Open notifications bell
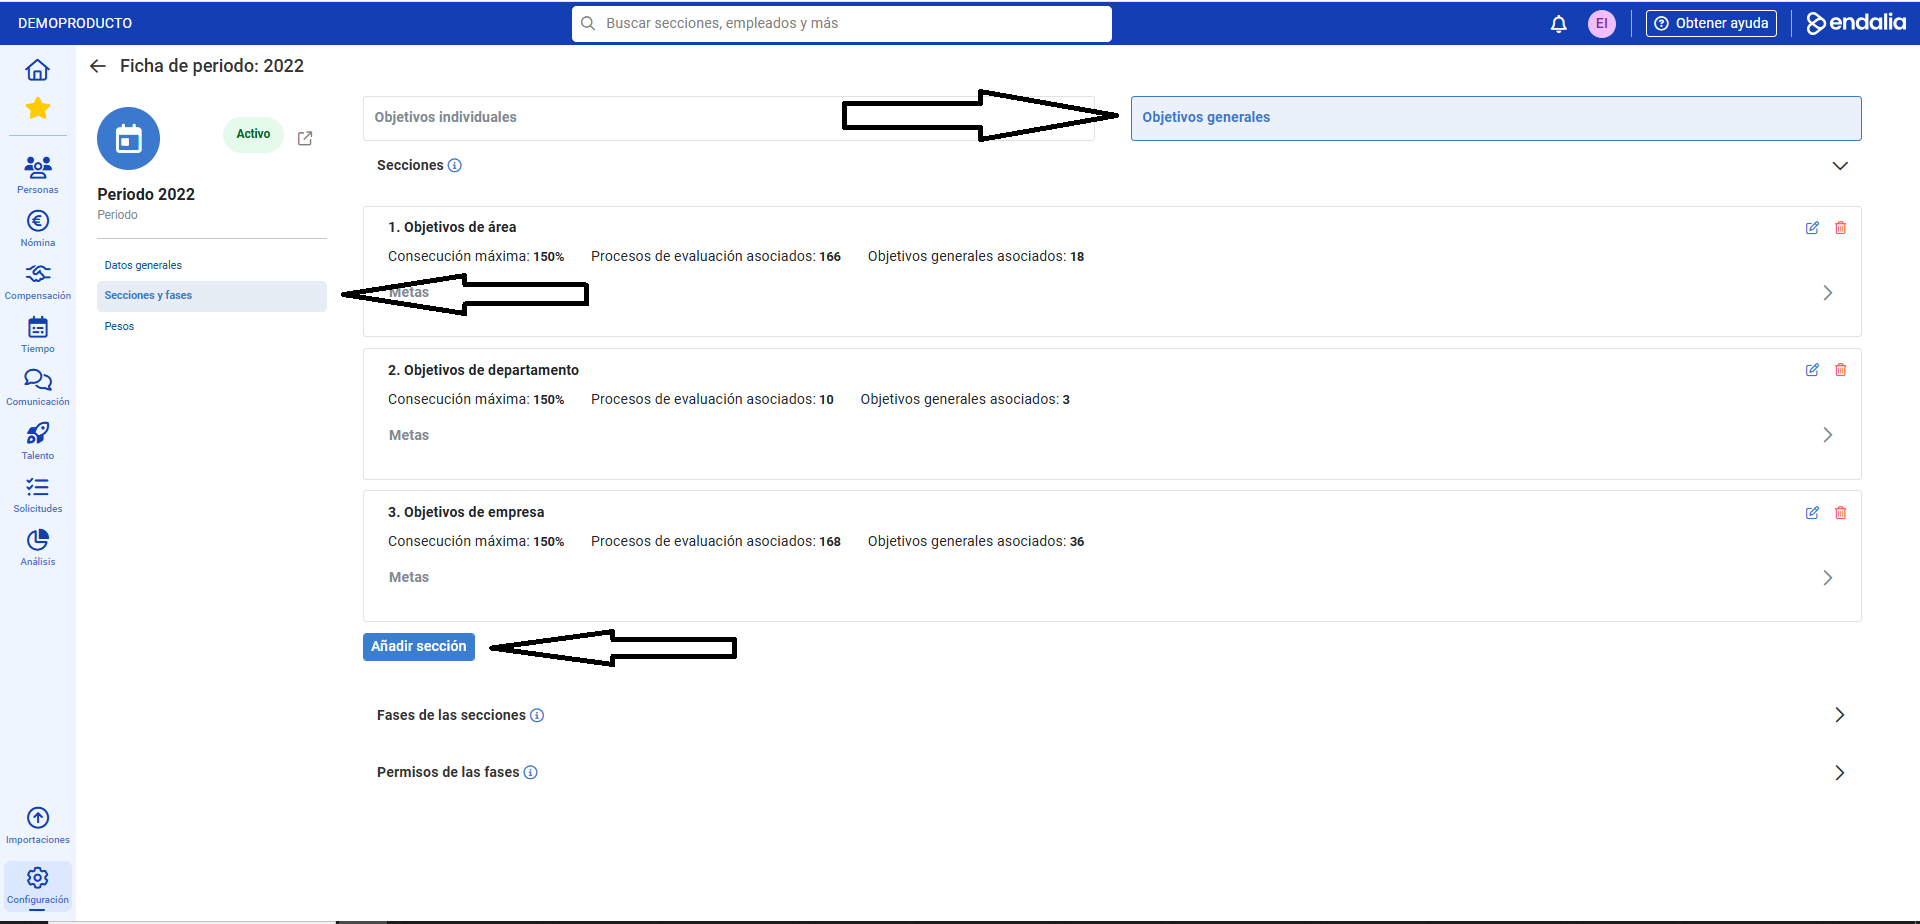Viewport: 1920px width, 924px height. click(x=1558, y=24)
